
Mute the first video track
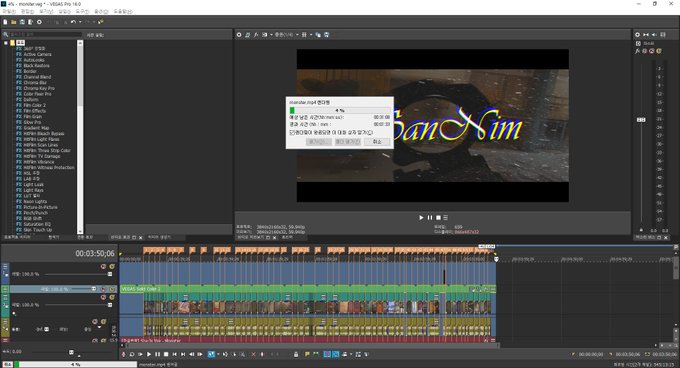pos(103,267)
